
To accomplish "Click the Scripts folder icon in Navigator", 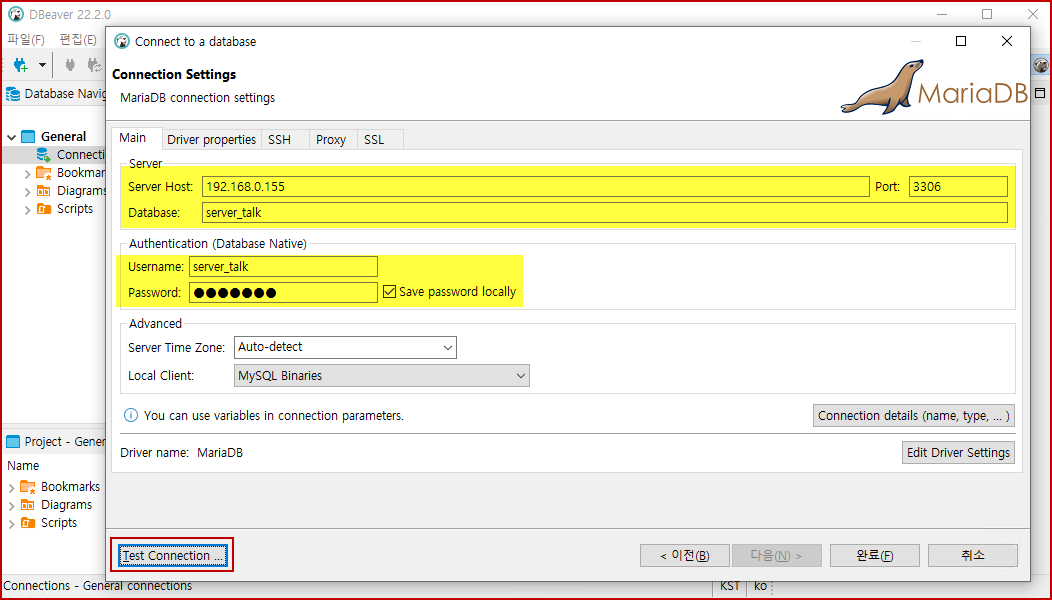I will coord(44,209).
